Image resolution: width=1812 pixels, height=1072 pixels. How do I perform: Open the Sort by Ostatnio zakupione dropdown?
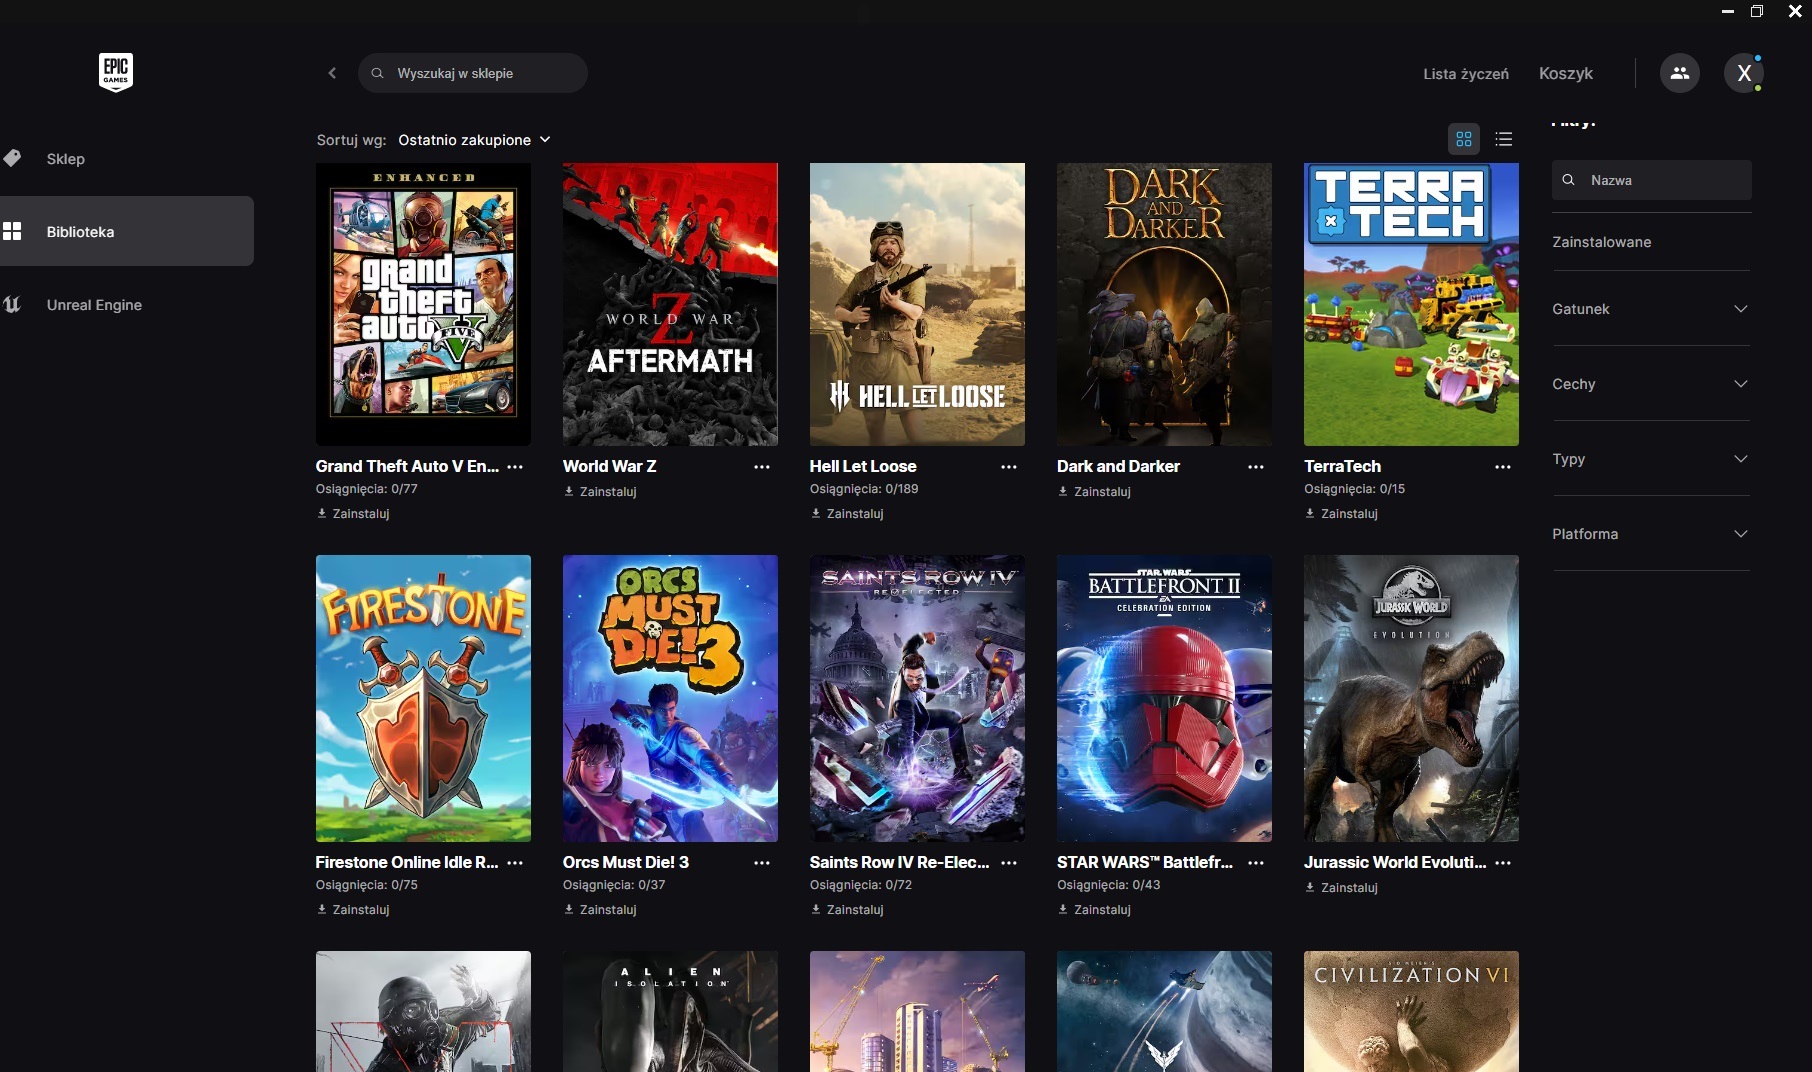pyautogui.click(x=474, y=140)
